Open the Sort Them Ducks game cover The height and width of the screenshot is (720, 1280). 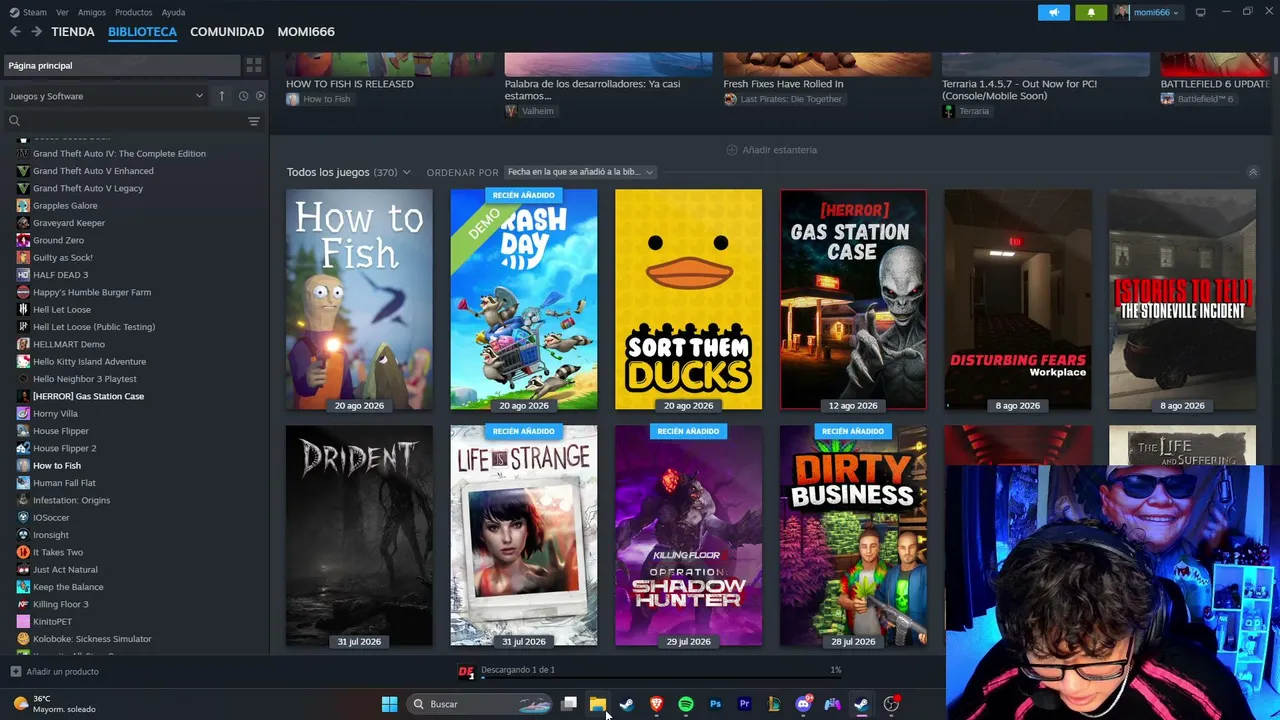click(x=688, y=300)
